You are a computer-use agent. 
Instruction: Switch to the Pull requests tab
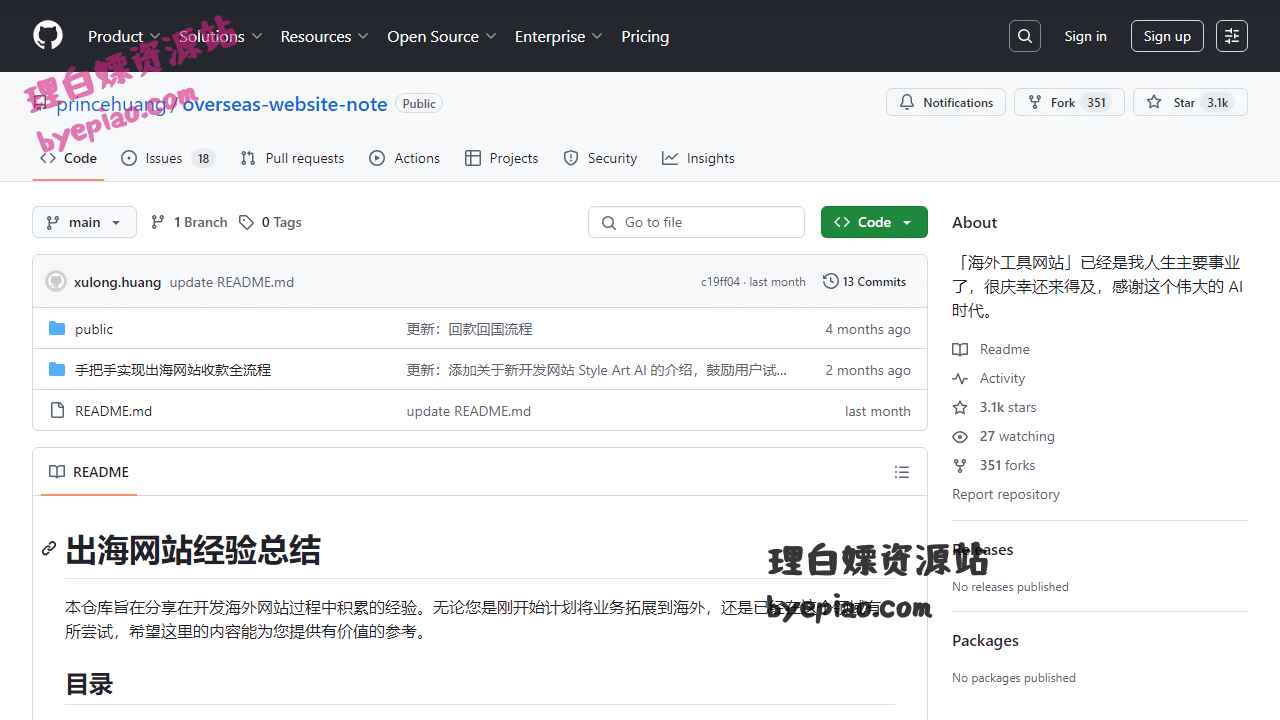tap(292, 158)
